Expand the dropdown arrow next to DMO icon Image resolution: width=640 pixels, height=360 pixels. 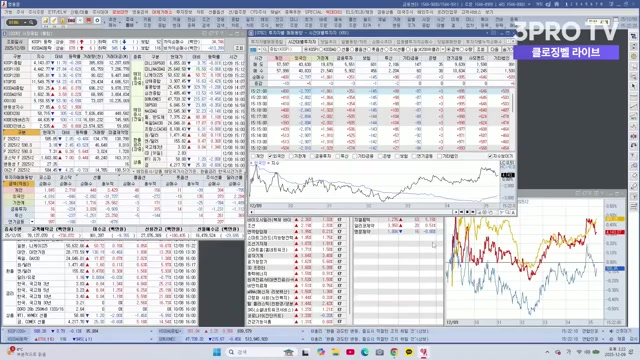click(x=80, y=21)
